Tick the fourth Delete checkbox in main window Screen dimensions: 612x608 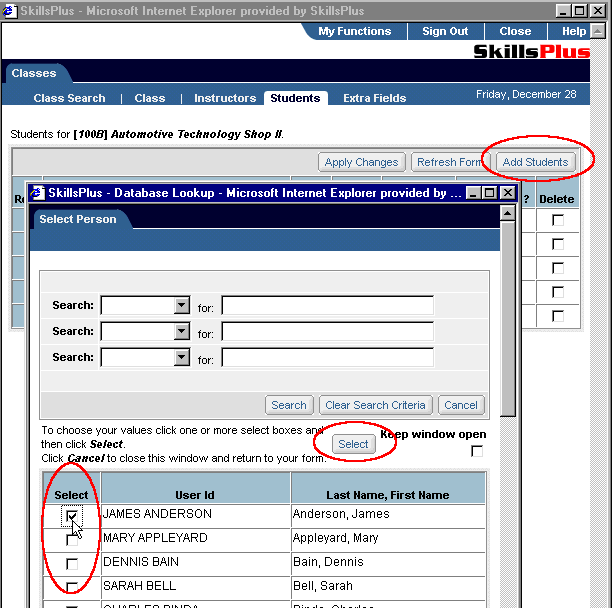(558, 292)
